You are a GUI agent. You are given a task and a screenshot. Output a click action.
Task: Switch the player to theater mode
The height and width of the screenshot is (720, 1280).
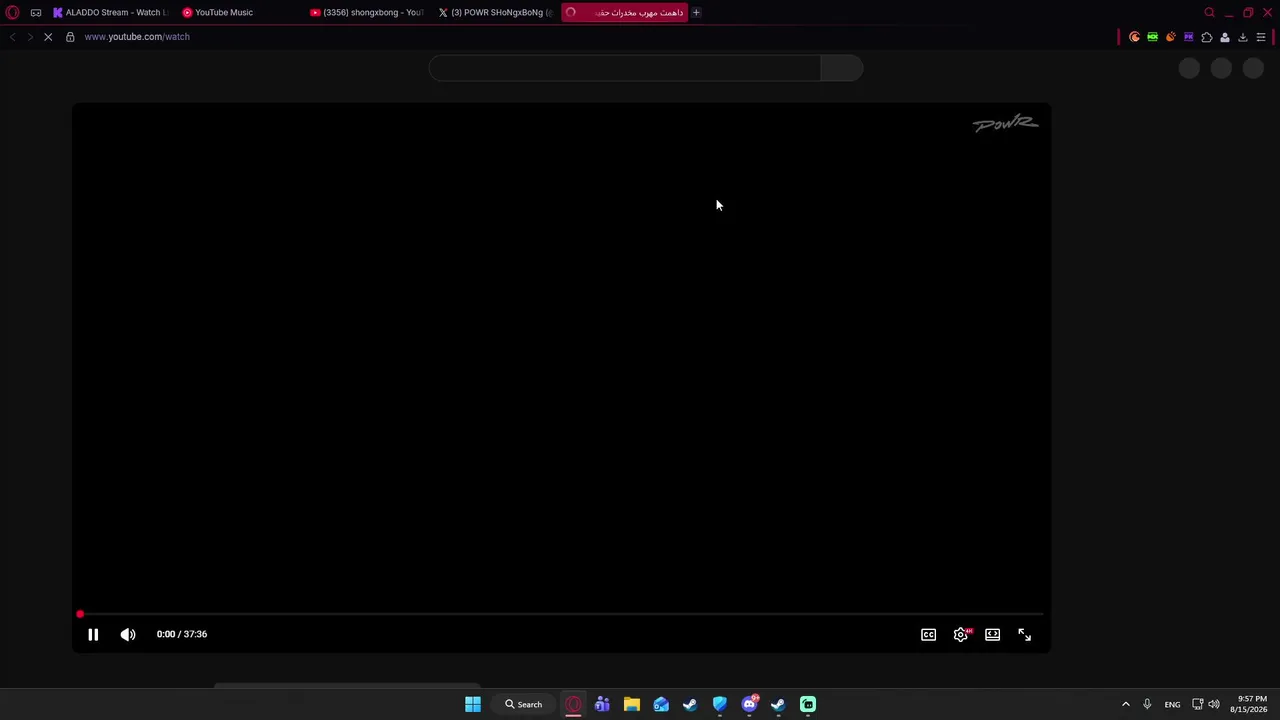tap(992, 634)
